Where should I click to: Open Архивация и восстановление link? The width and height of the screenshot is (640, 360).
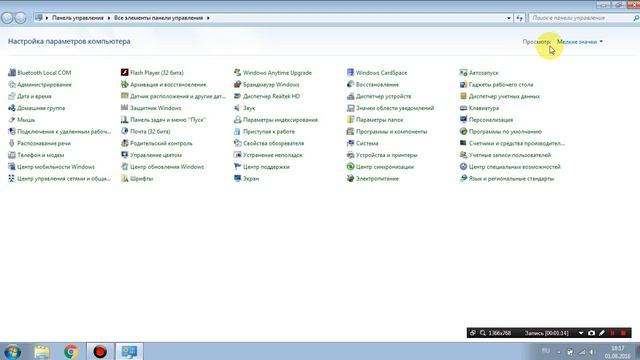tap(168, 84)
